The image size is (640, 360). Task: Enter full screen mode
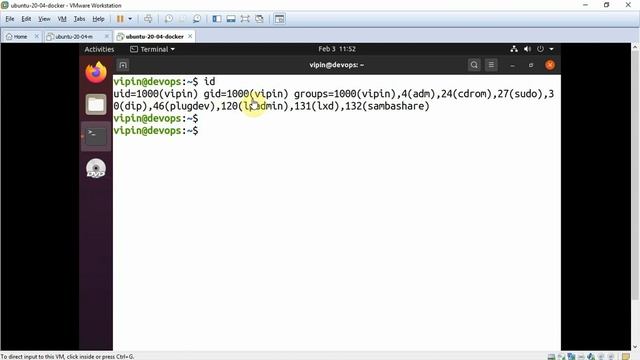[245, 19]
